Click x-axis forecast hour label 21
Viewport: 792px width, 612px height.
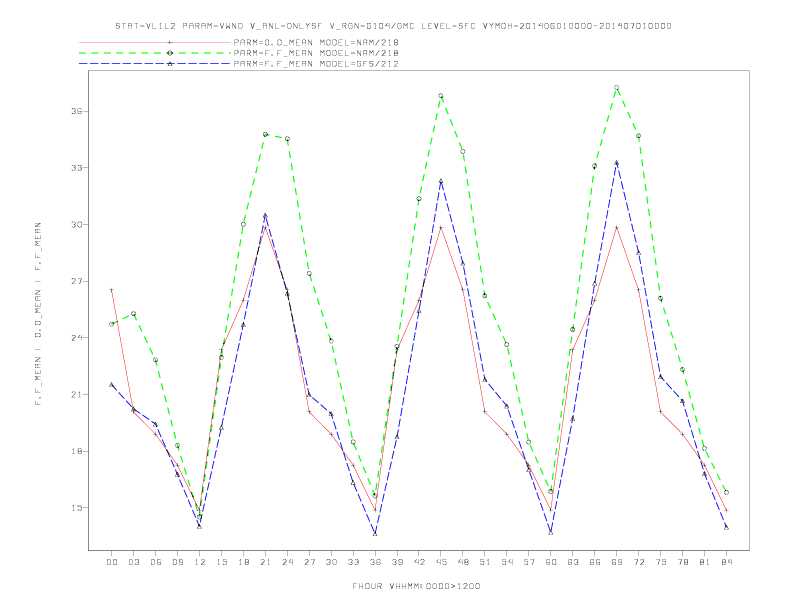265,562
